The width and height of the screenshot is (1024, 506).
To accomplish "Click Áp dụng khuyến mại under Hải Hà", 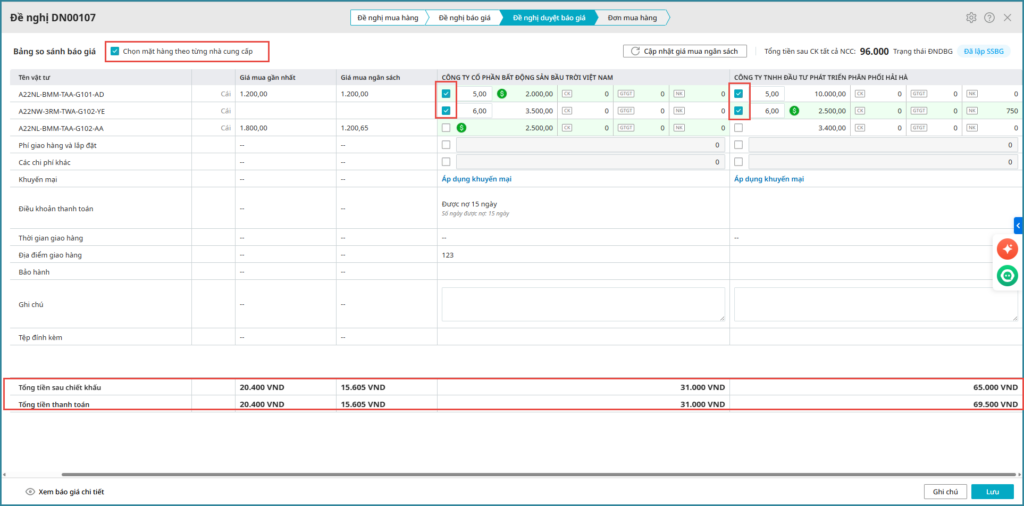I will [x=768, y=179].
